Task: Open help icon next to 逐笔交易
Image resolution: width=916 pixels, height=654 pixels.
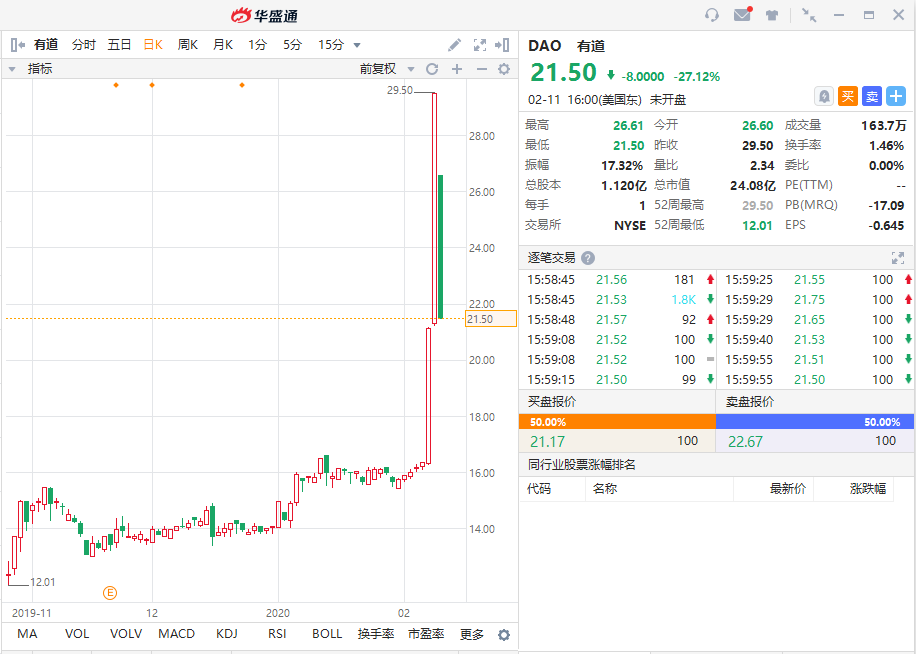Action: [588, 258]
